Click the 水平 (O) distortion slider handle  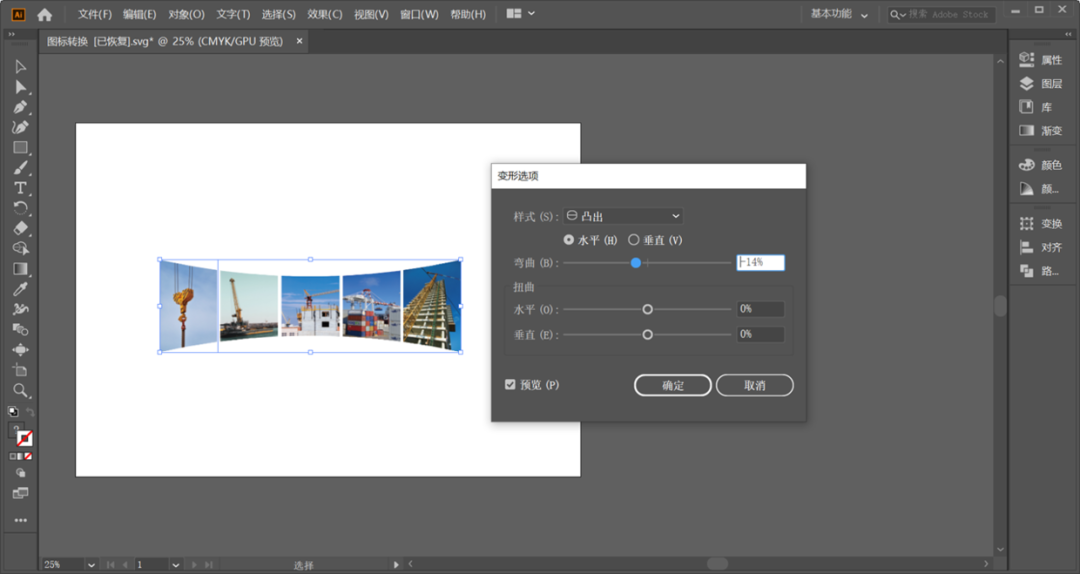(647, 309)
